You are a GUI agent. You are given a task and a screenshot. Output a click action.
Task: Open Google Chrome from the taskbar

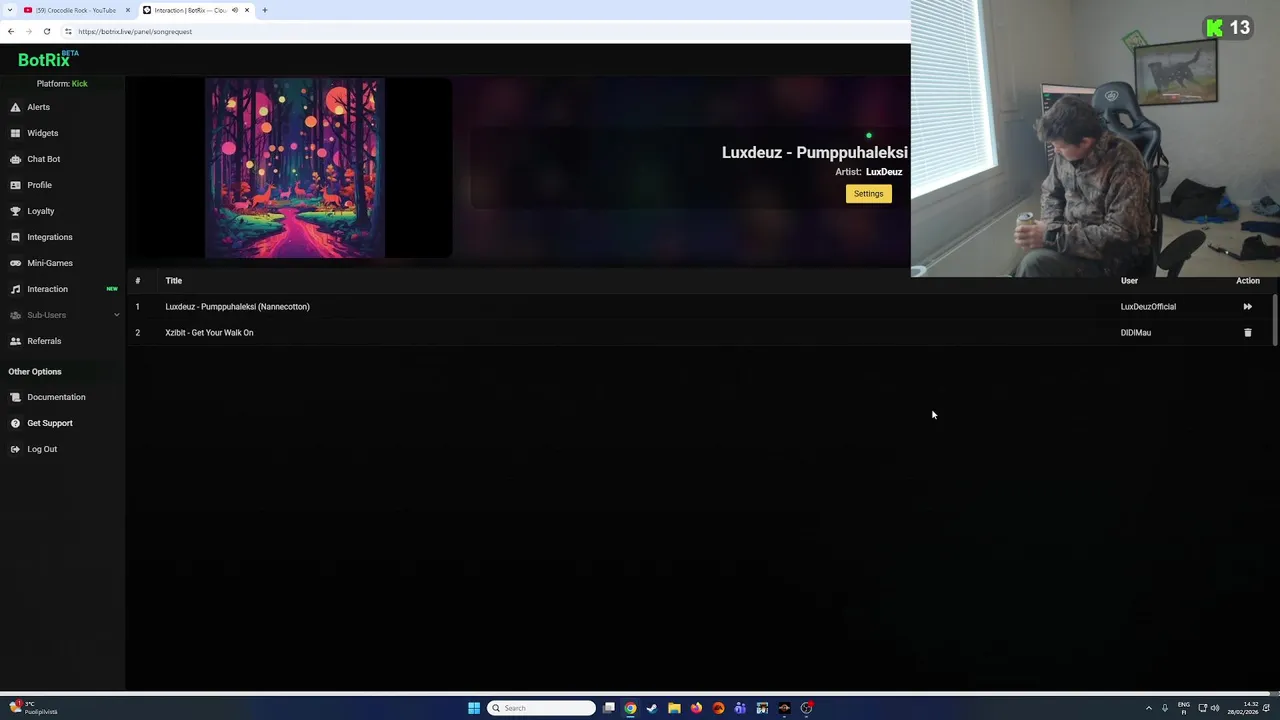630,708
